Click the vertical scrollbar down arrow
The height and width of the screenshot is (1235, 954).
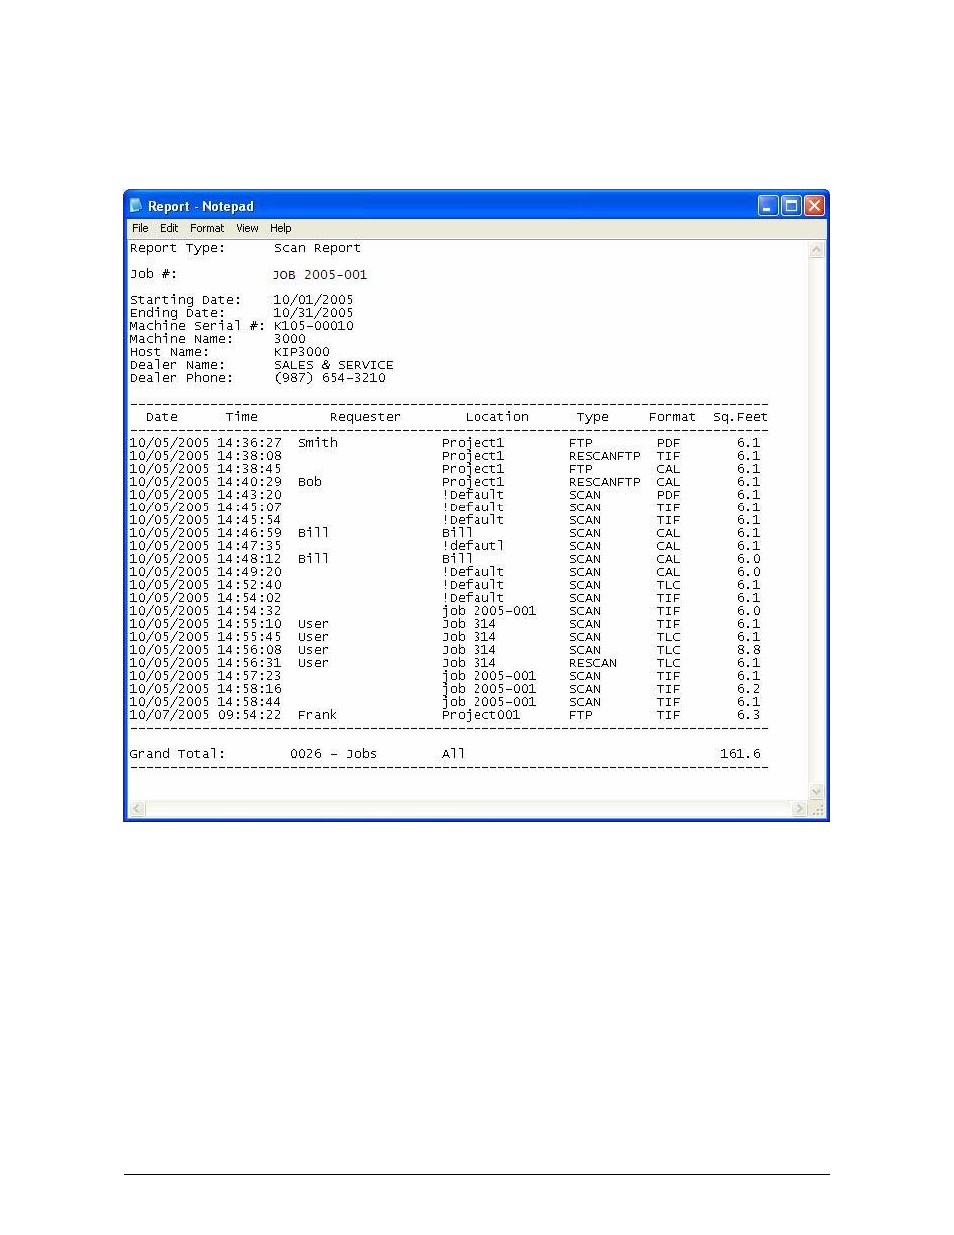(817, 792)
